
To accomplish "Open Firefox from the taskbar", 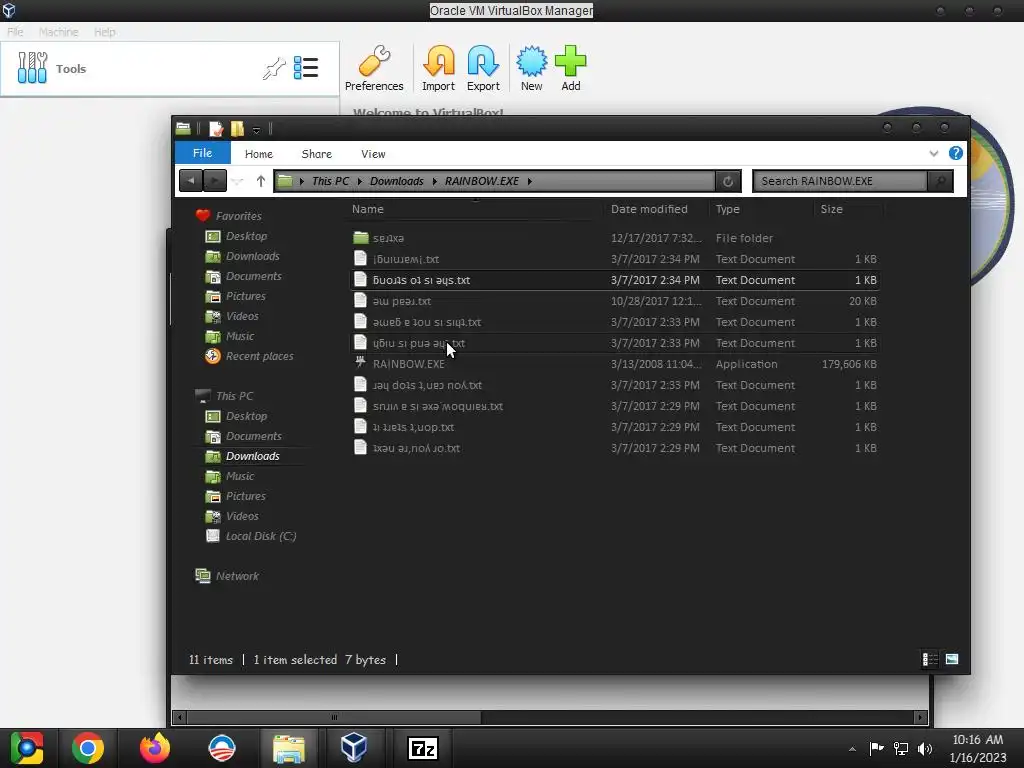I will pos(155,748).
